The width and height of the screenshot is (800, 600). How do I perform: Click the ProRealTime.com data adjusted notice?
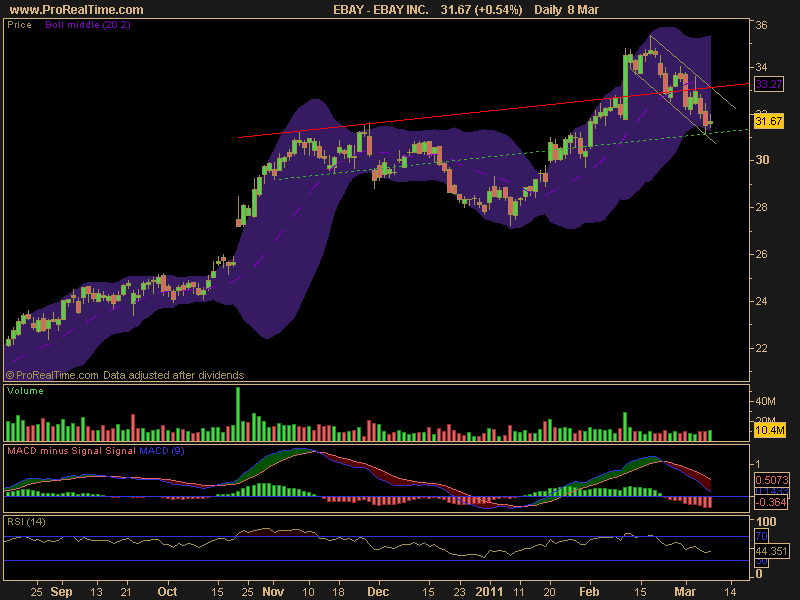pyautogui.click(x=125, y=375)
